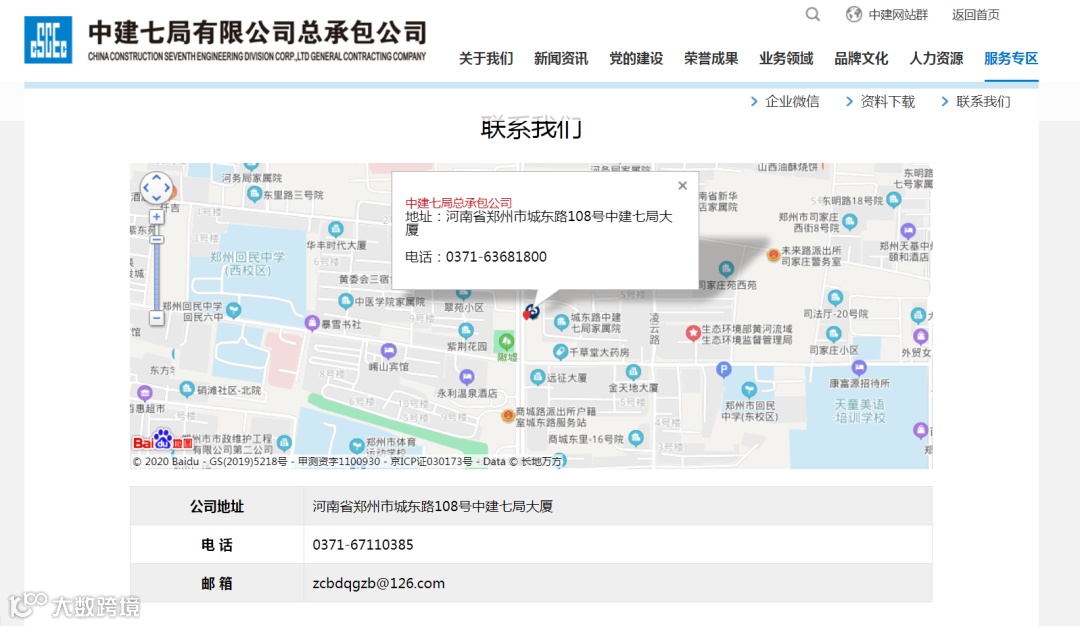Image resolution: width=1080 pixels, height=626 pixels.
Task: Close the map info popup
Action: (x=683, y=186)
